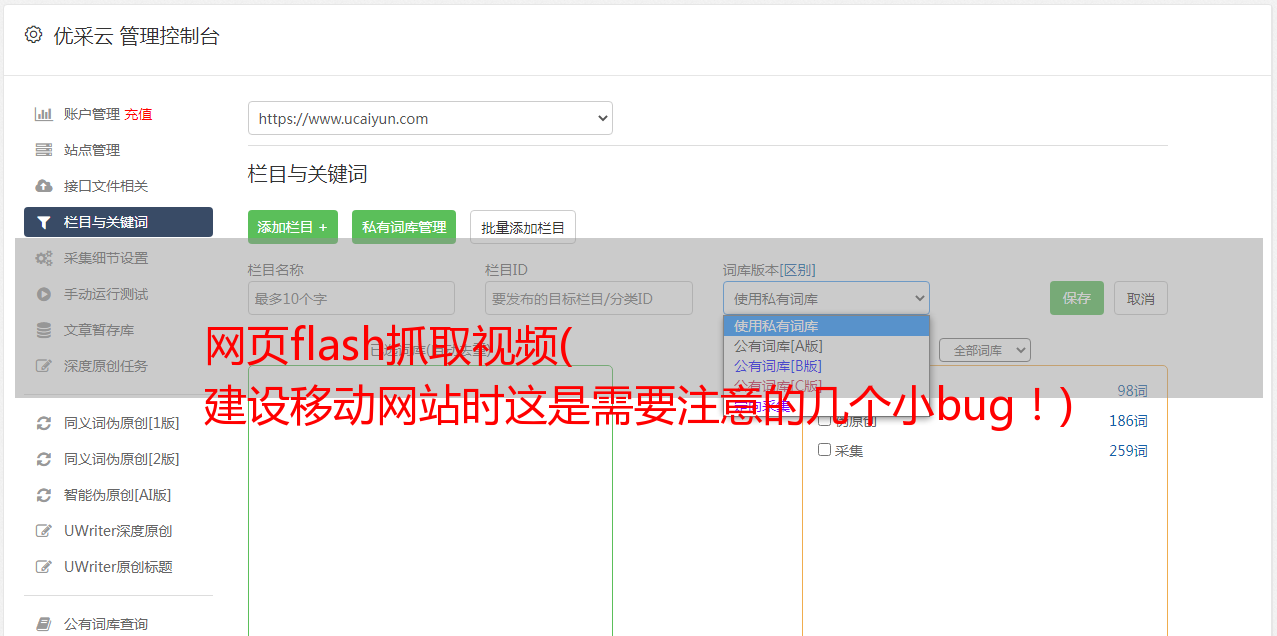Choose 公有词库[B版] option in the list
The width and height of the screenshot is (1277, 636).
pos(826,366)
